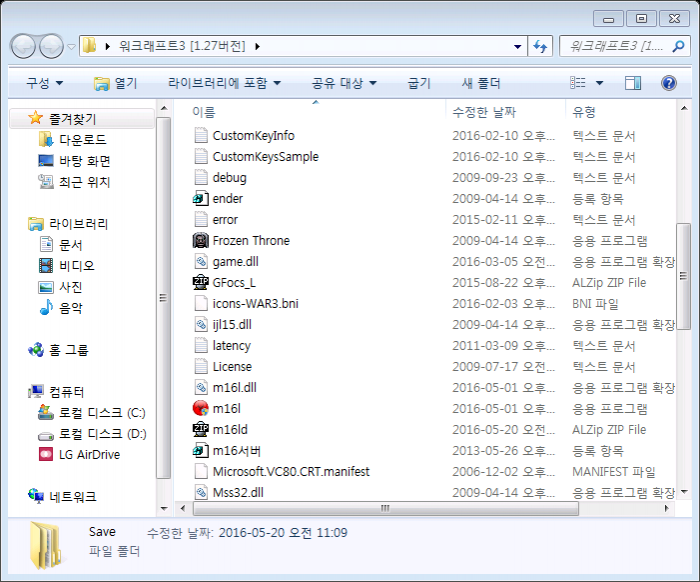Viewport: 700px width, 582px height.
Task: Open 문서 library in sidebar
Action: pos(61,245)
